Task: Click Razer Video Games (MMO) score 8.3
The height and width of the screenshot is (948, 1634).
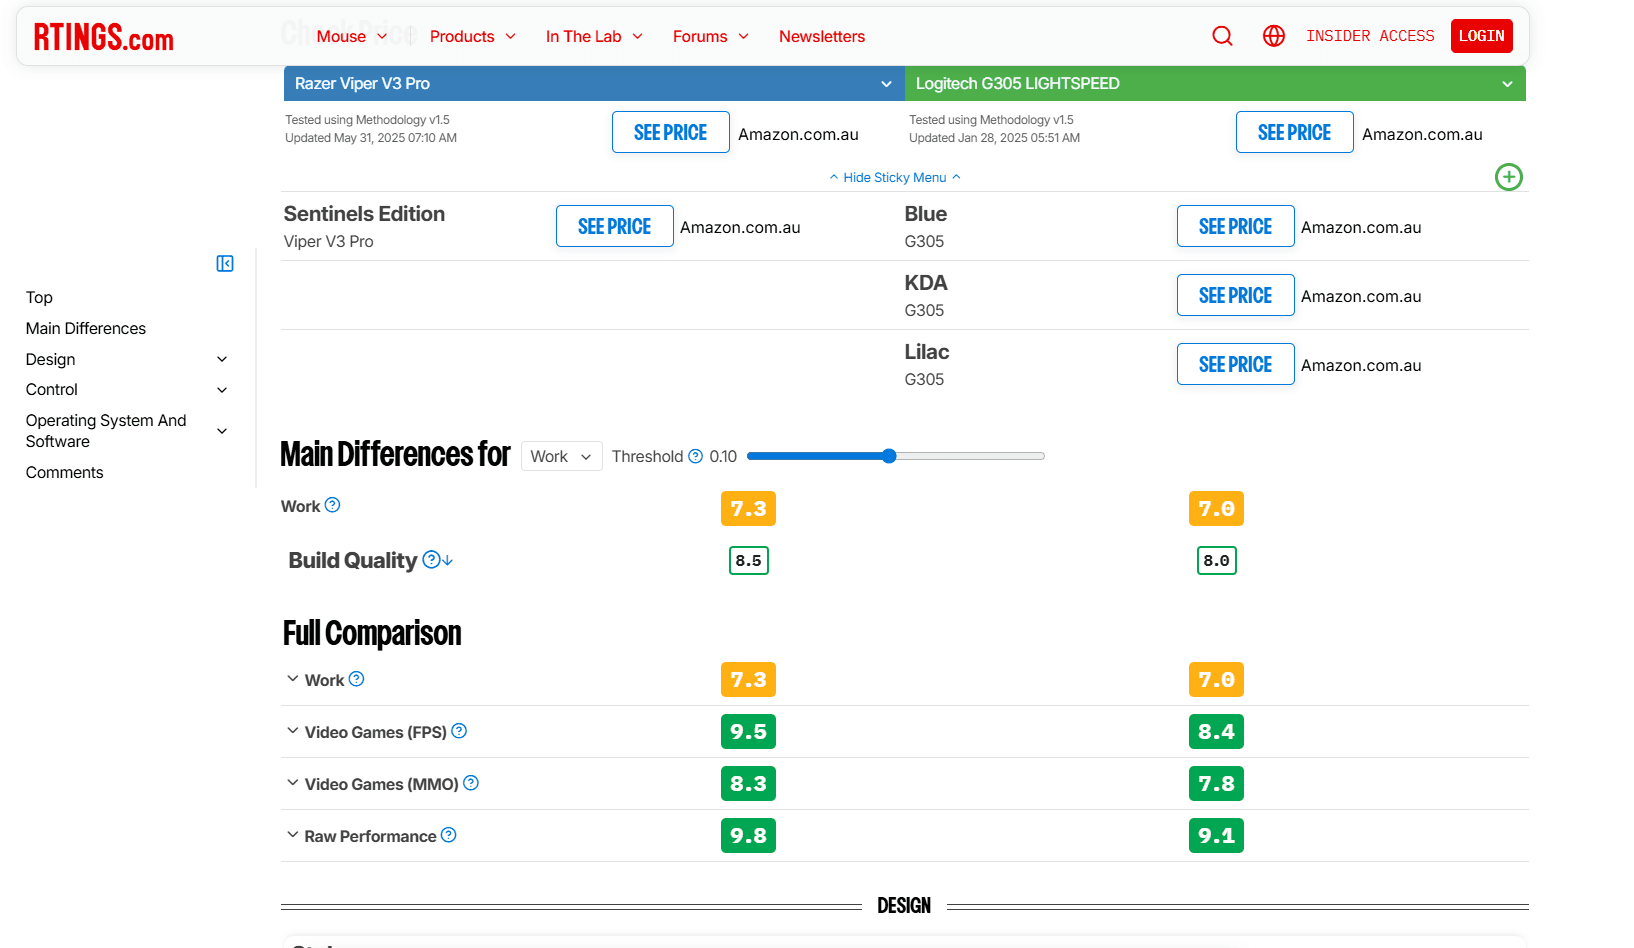Action: pyautogui.click(x=748, y=783)
